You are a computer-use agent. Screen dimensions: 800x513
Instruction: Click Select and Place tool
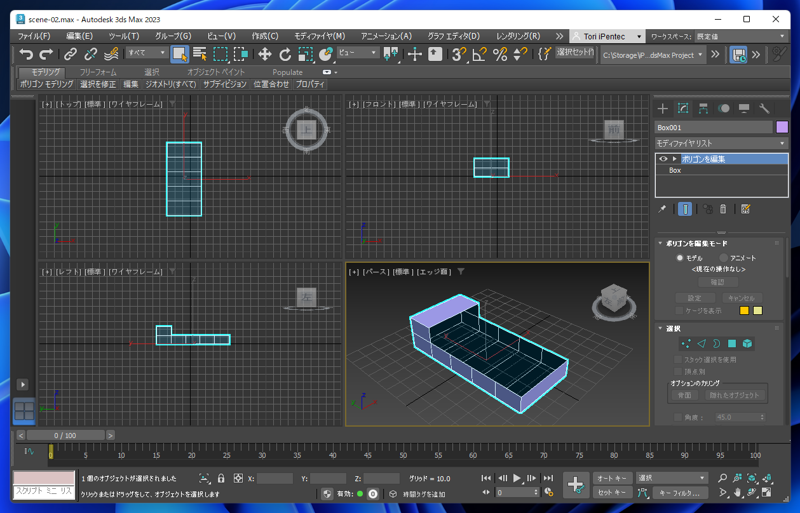tap(326, 54)
